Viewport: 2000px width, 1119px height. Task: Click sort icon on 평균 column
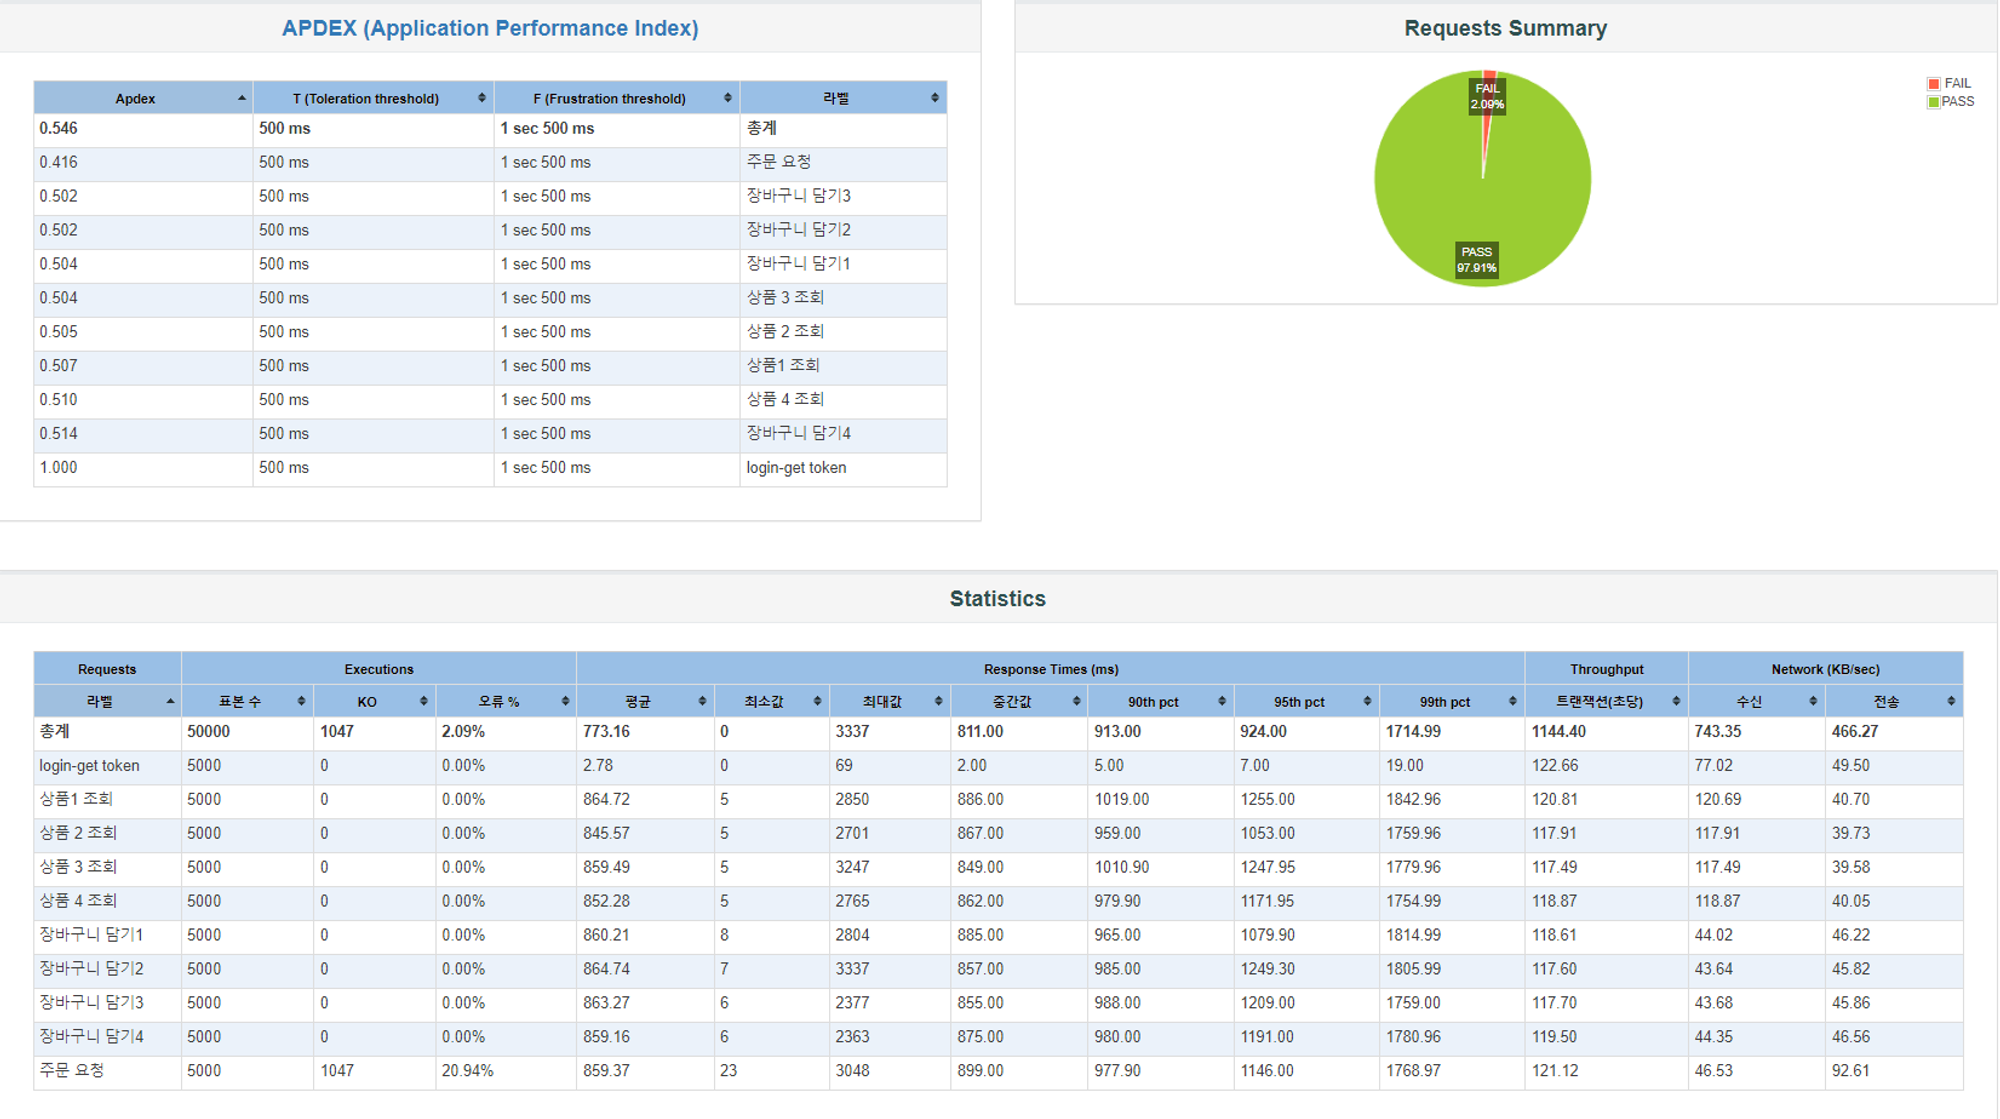coord(702,701)
